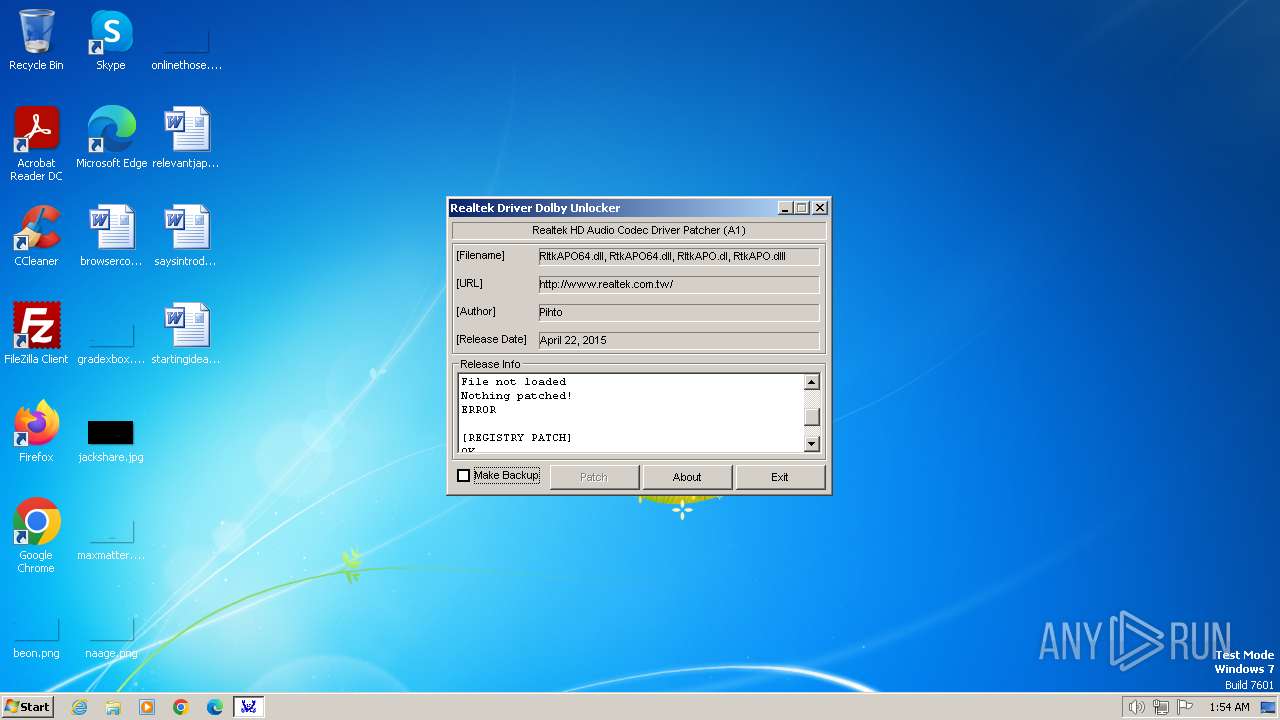Open the Start menu
The width and height of the screenshot is (1280, 720).
pos(27,706)
